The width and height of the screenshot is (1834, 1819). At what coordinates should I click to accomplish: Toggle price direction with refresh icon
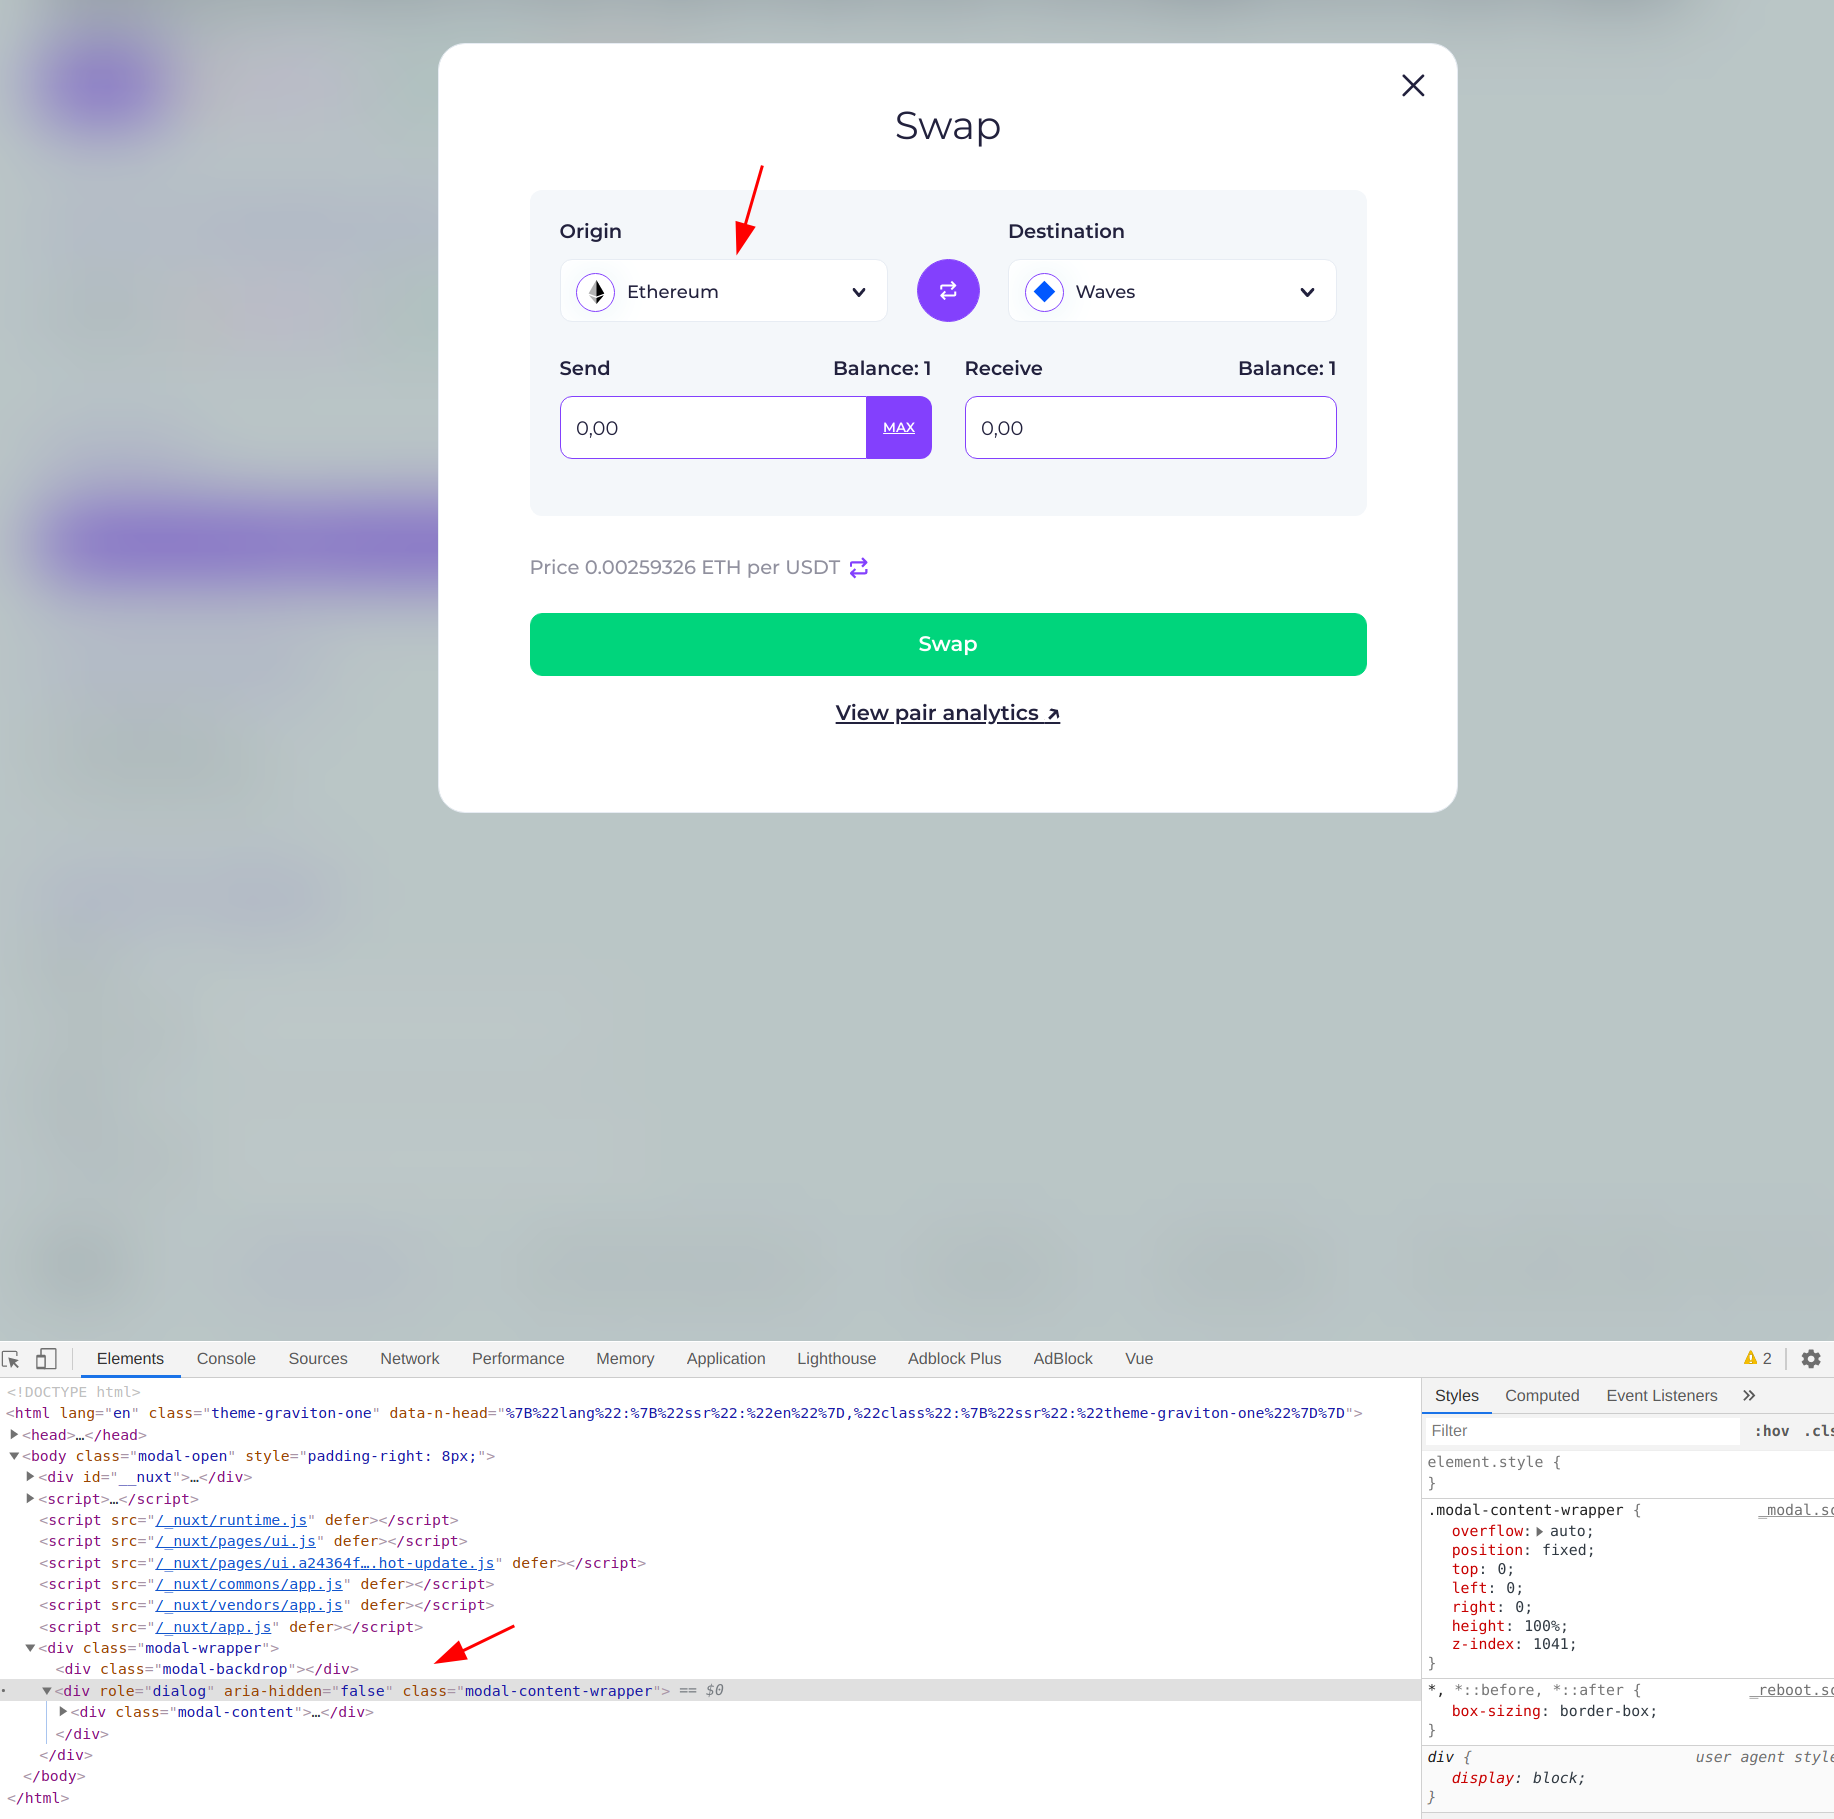(x=858, y=568)
